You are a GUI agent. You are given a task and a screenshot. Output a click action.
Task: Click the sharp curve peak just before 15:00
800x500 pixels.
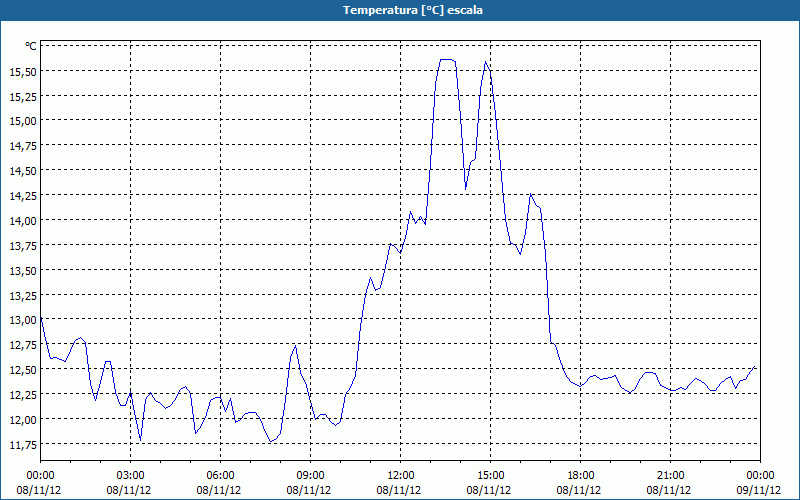coord(486,62)
